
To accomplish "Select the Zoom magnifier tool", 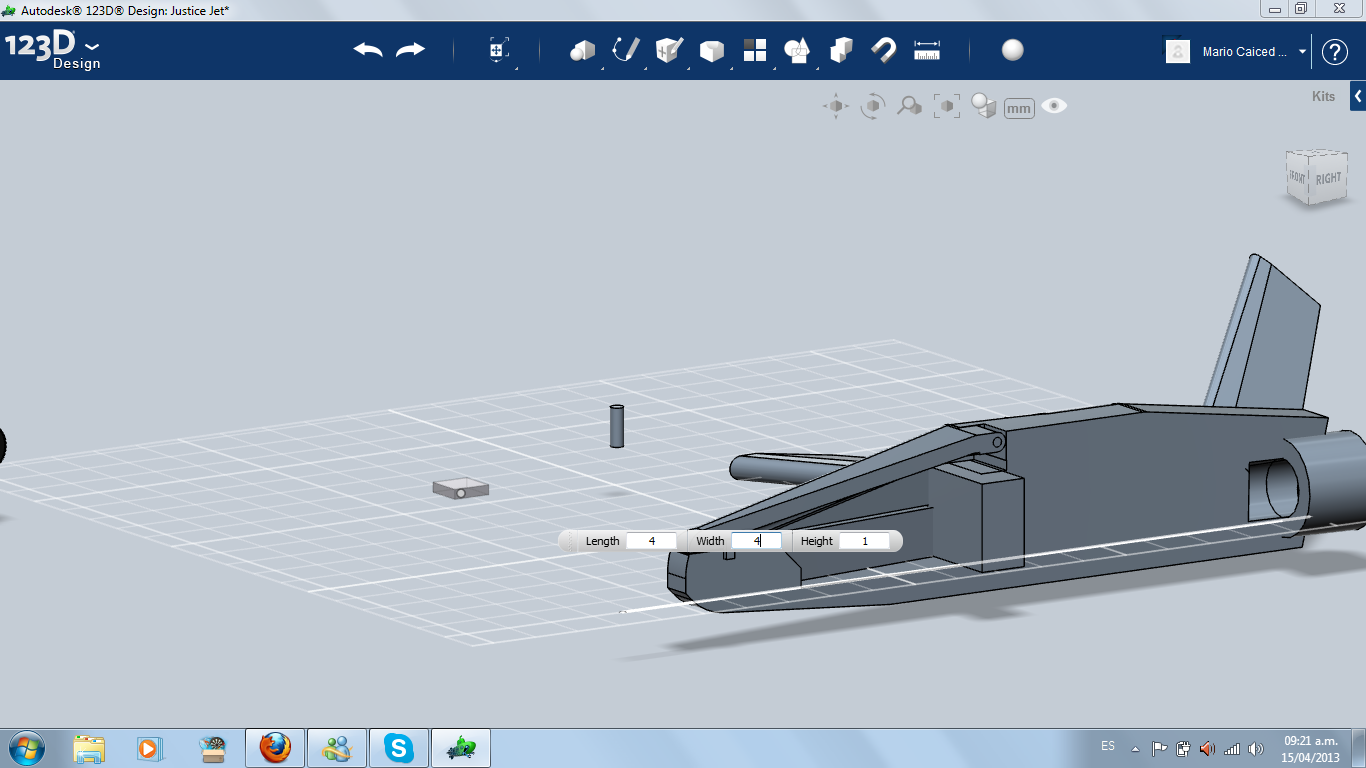I will pos(909,106).
